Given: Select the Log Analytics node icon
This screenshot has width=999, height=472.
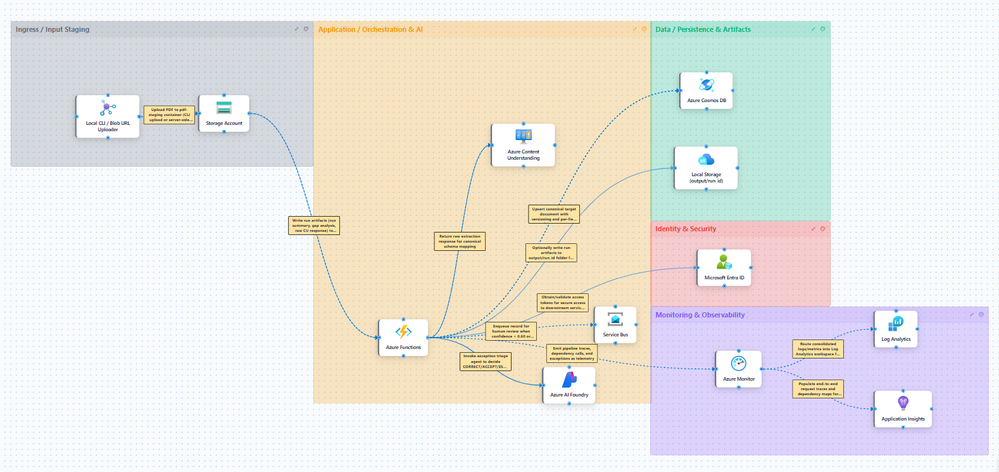Looking at the screenshot, I should click(896, 323).
